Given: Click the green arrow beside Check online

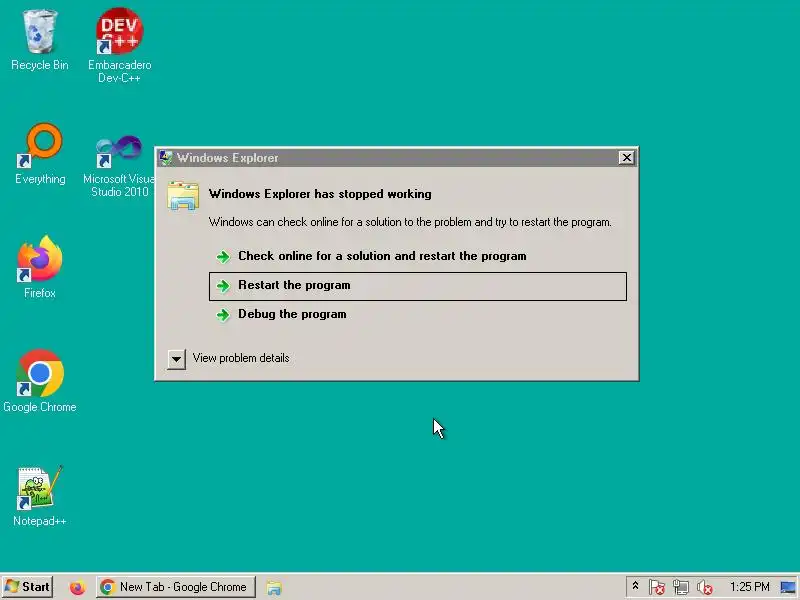Looking at the screenshot, I should (223, 257).
